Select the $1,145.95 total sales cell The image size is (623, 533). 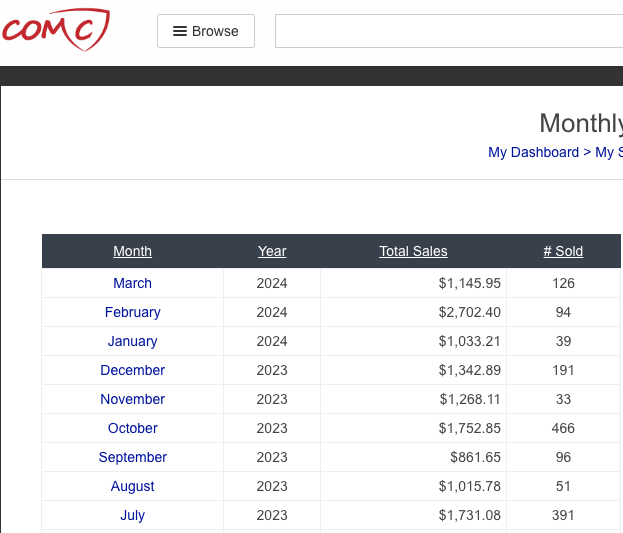(413, 283)
